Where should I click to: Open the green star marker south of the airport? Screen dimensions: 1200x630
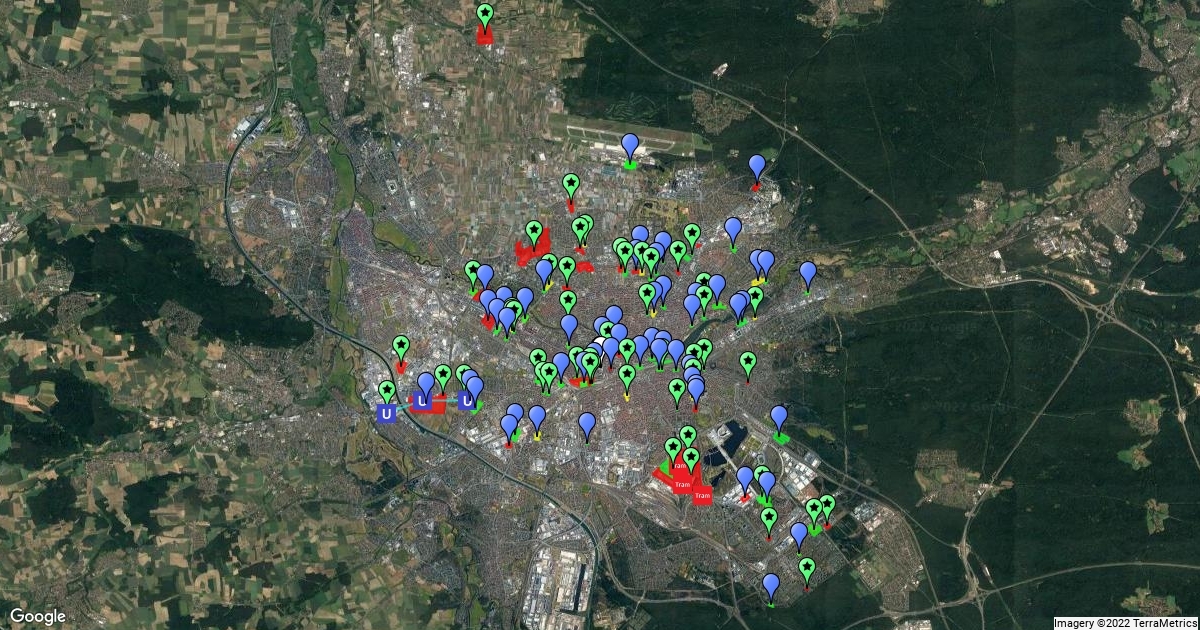pos(571,186)
